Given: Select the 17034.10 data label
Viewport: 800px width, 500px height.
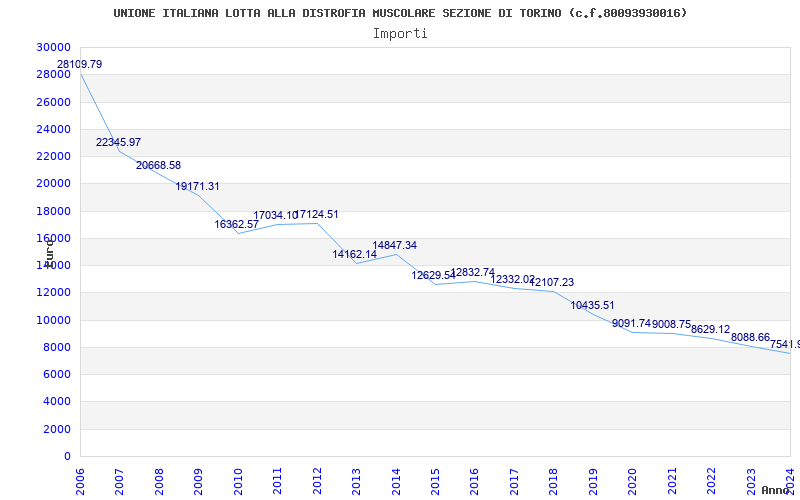Looking at the screenshot, I should pyautogui.click(x=276, y=215).
